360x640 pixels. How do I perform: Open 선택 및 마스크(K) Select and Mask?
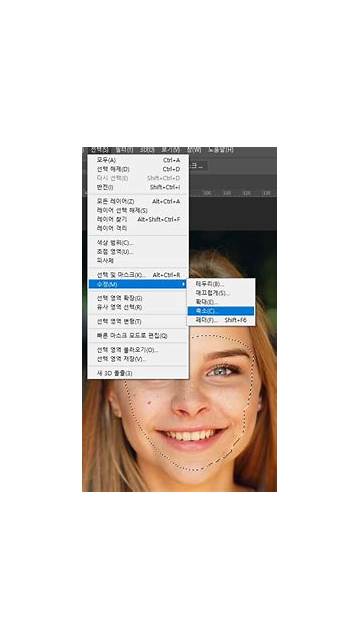(138, 275)
